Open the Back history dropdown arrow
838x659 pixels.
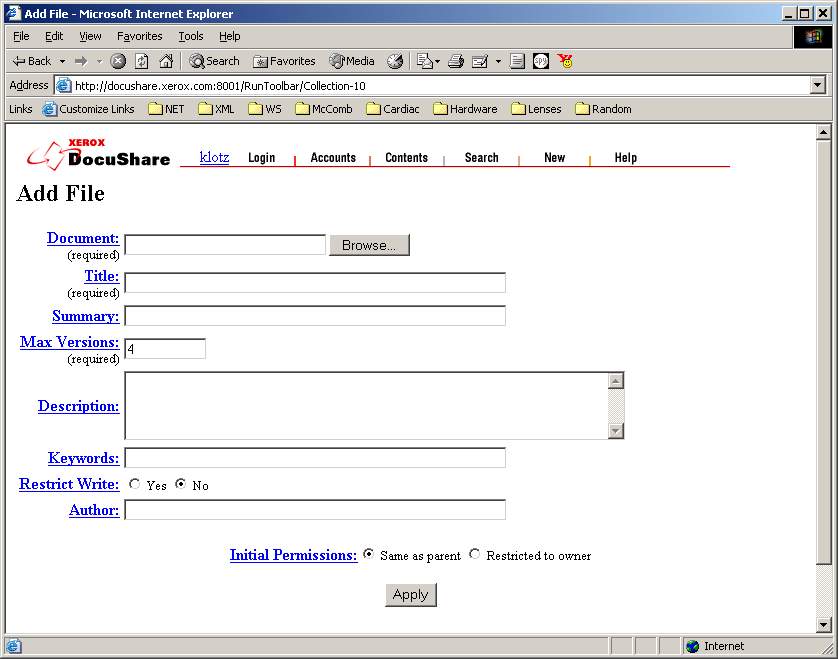(63, 61)
